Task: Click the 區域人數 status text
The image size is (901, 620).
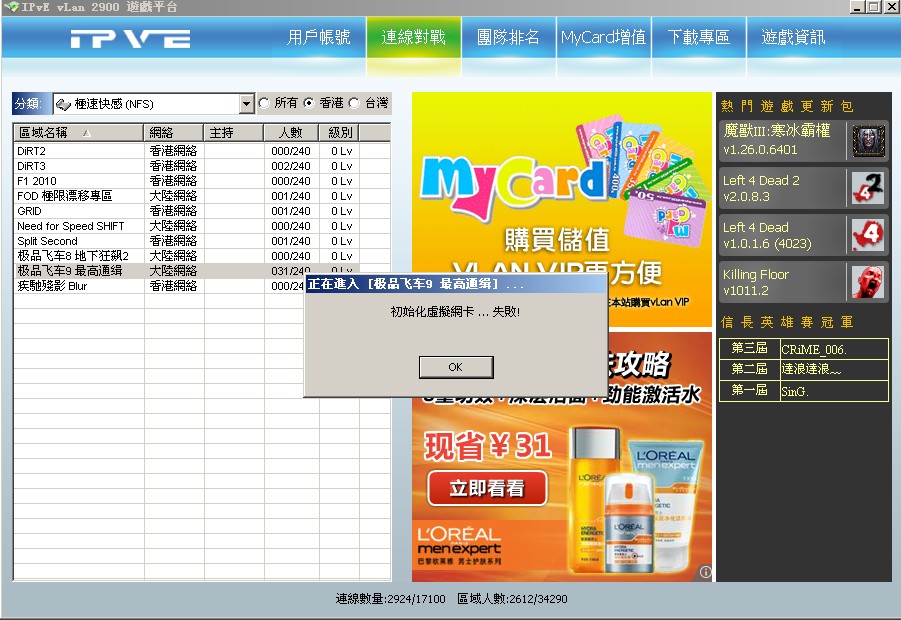Action: (x=513, y=599)
